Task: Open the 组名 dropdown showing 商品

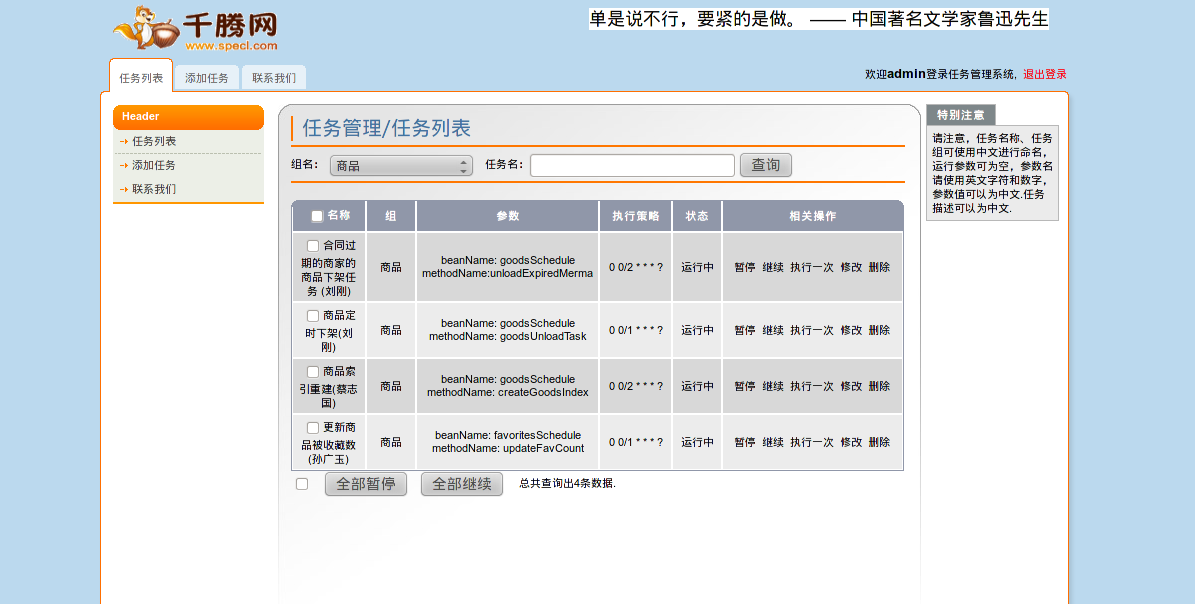Action: pos(401,166)
